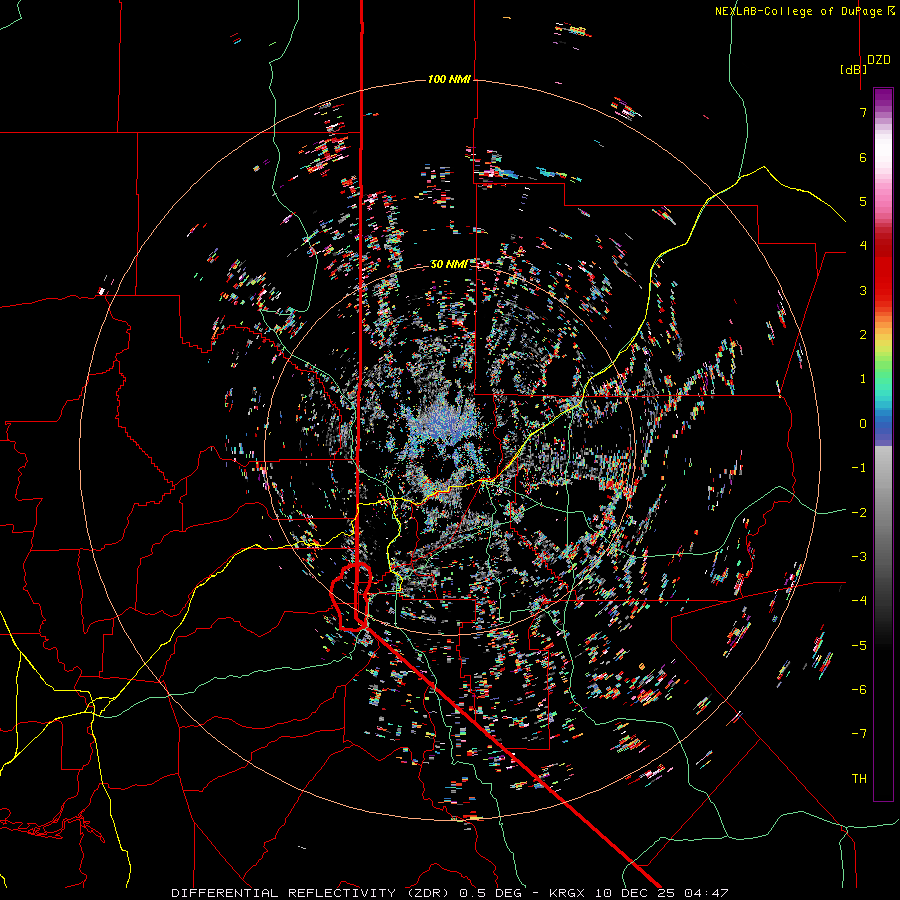This screenshot has width=900, height=900.
Task: Click the red band of the color bar
Action: tap(883, 270)
